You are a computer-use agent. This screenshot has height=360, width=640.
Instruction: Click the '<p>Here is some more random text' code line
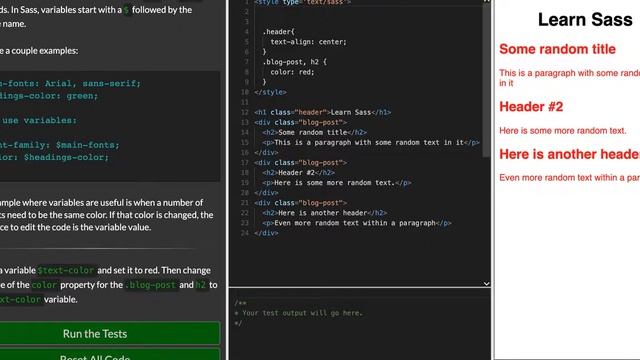(x=337, y=182)
